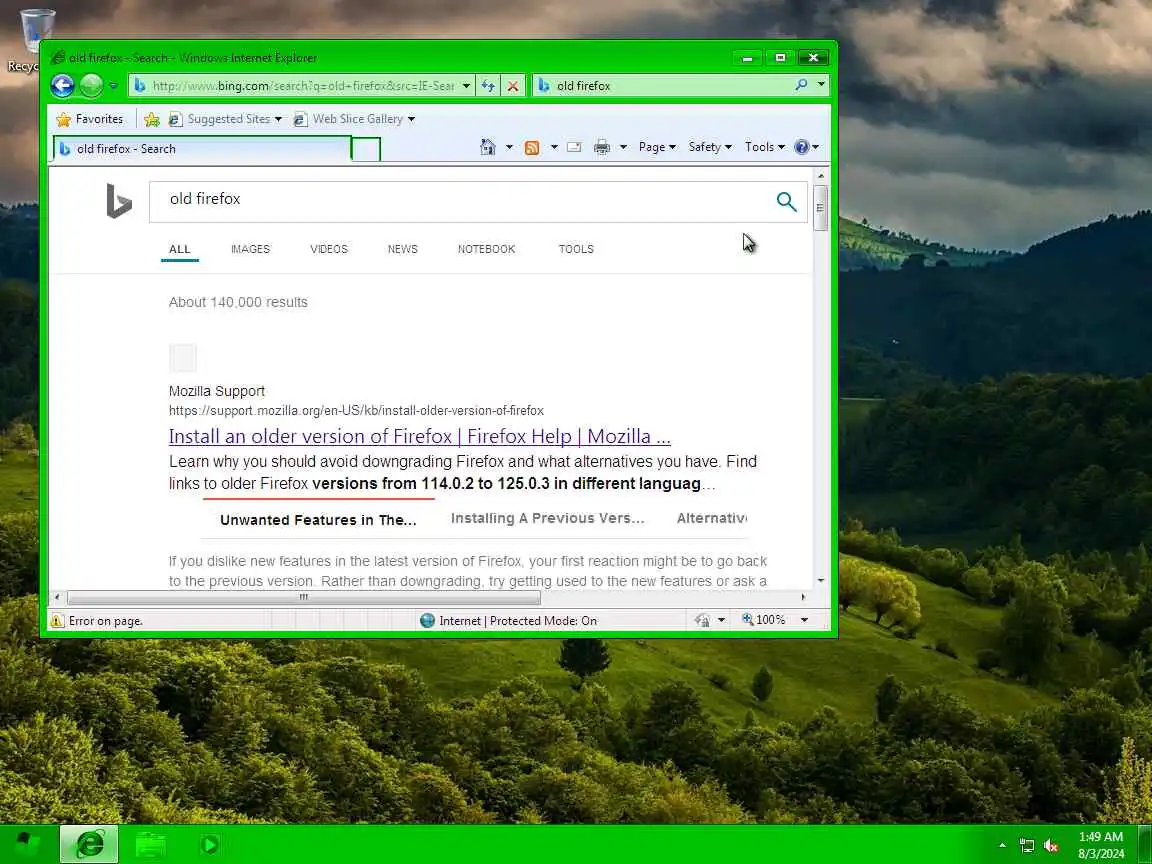Open recent pages dropdown beside Forward button
The image size is (1152, 864).
pos(113,86)
